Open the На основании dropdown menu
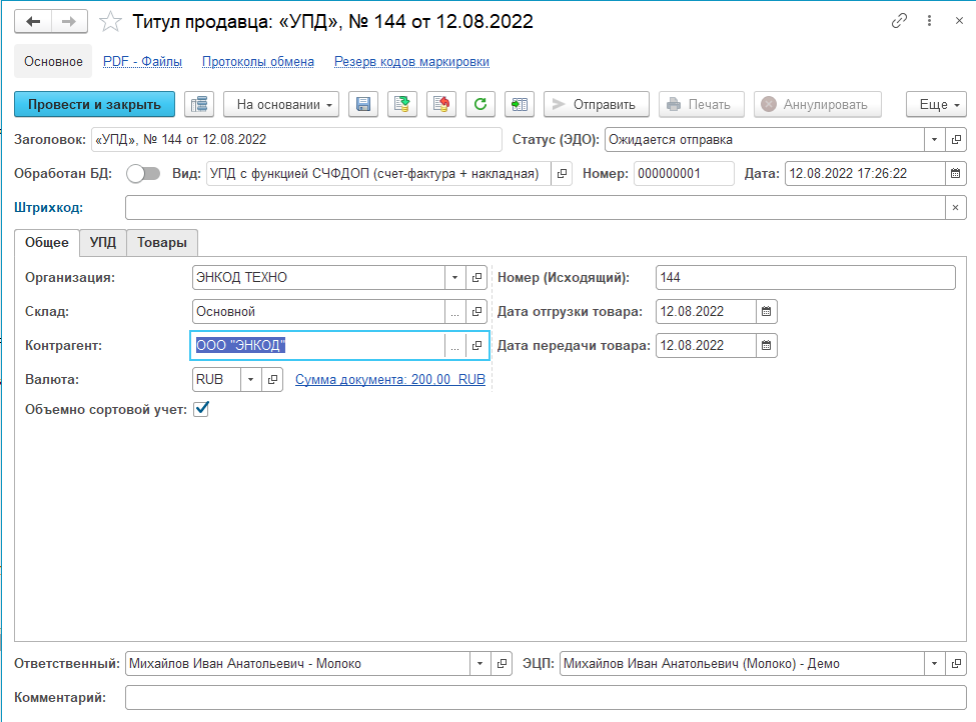976x722 pixels. pyautogui.click(x=281, y=104)
